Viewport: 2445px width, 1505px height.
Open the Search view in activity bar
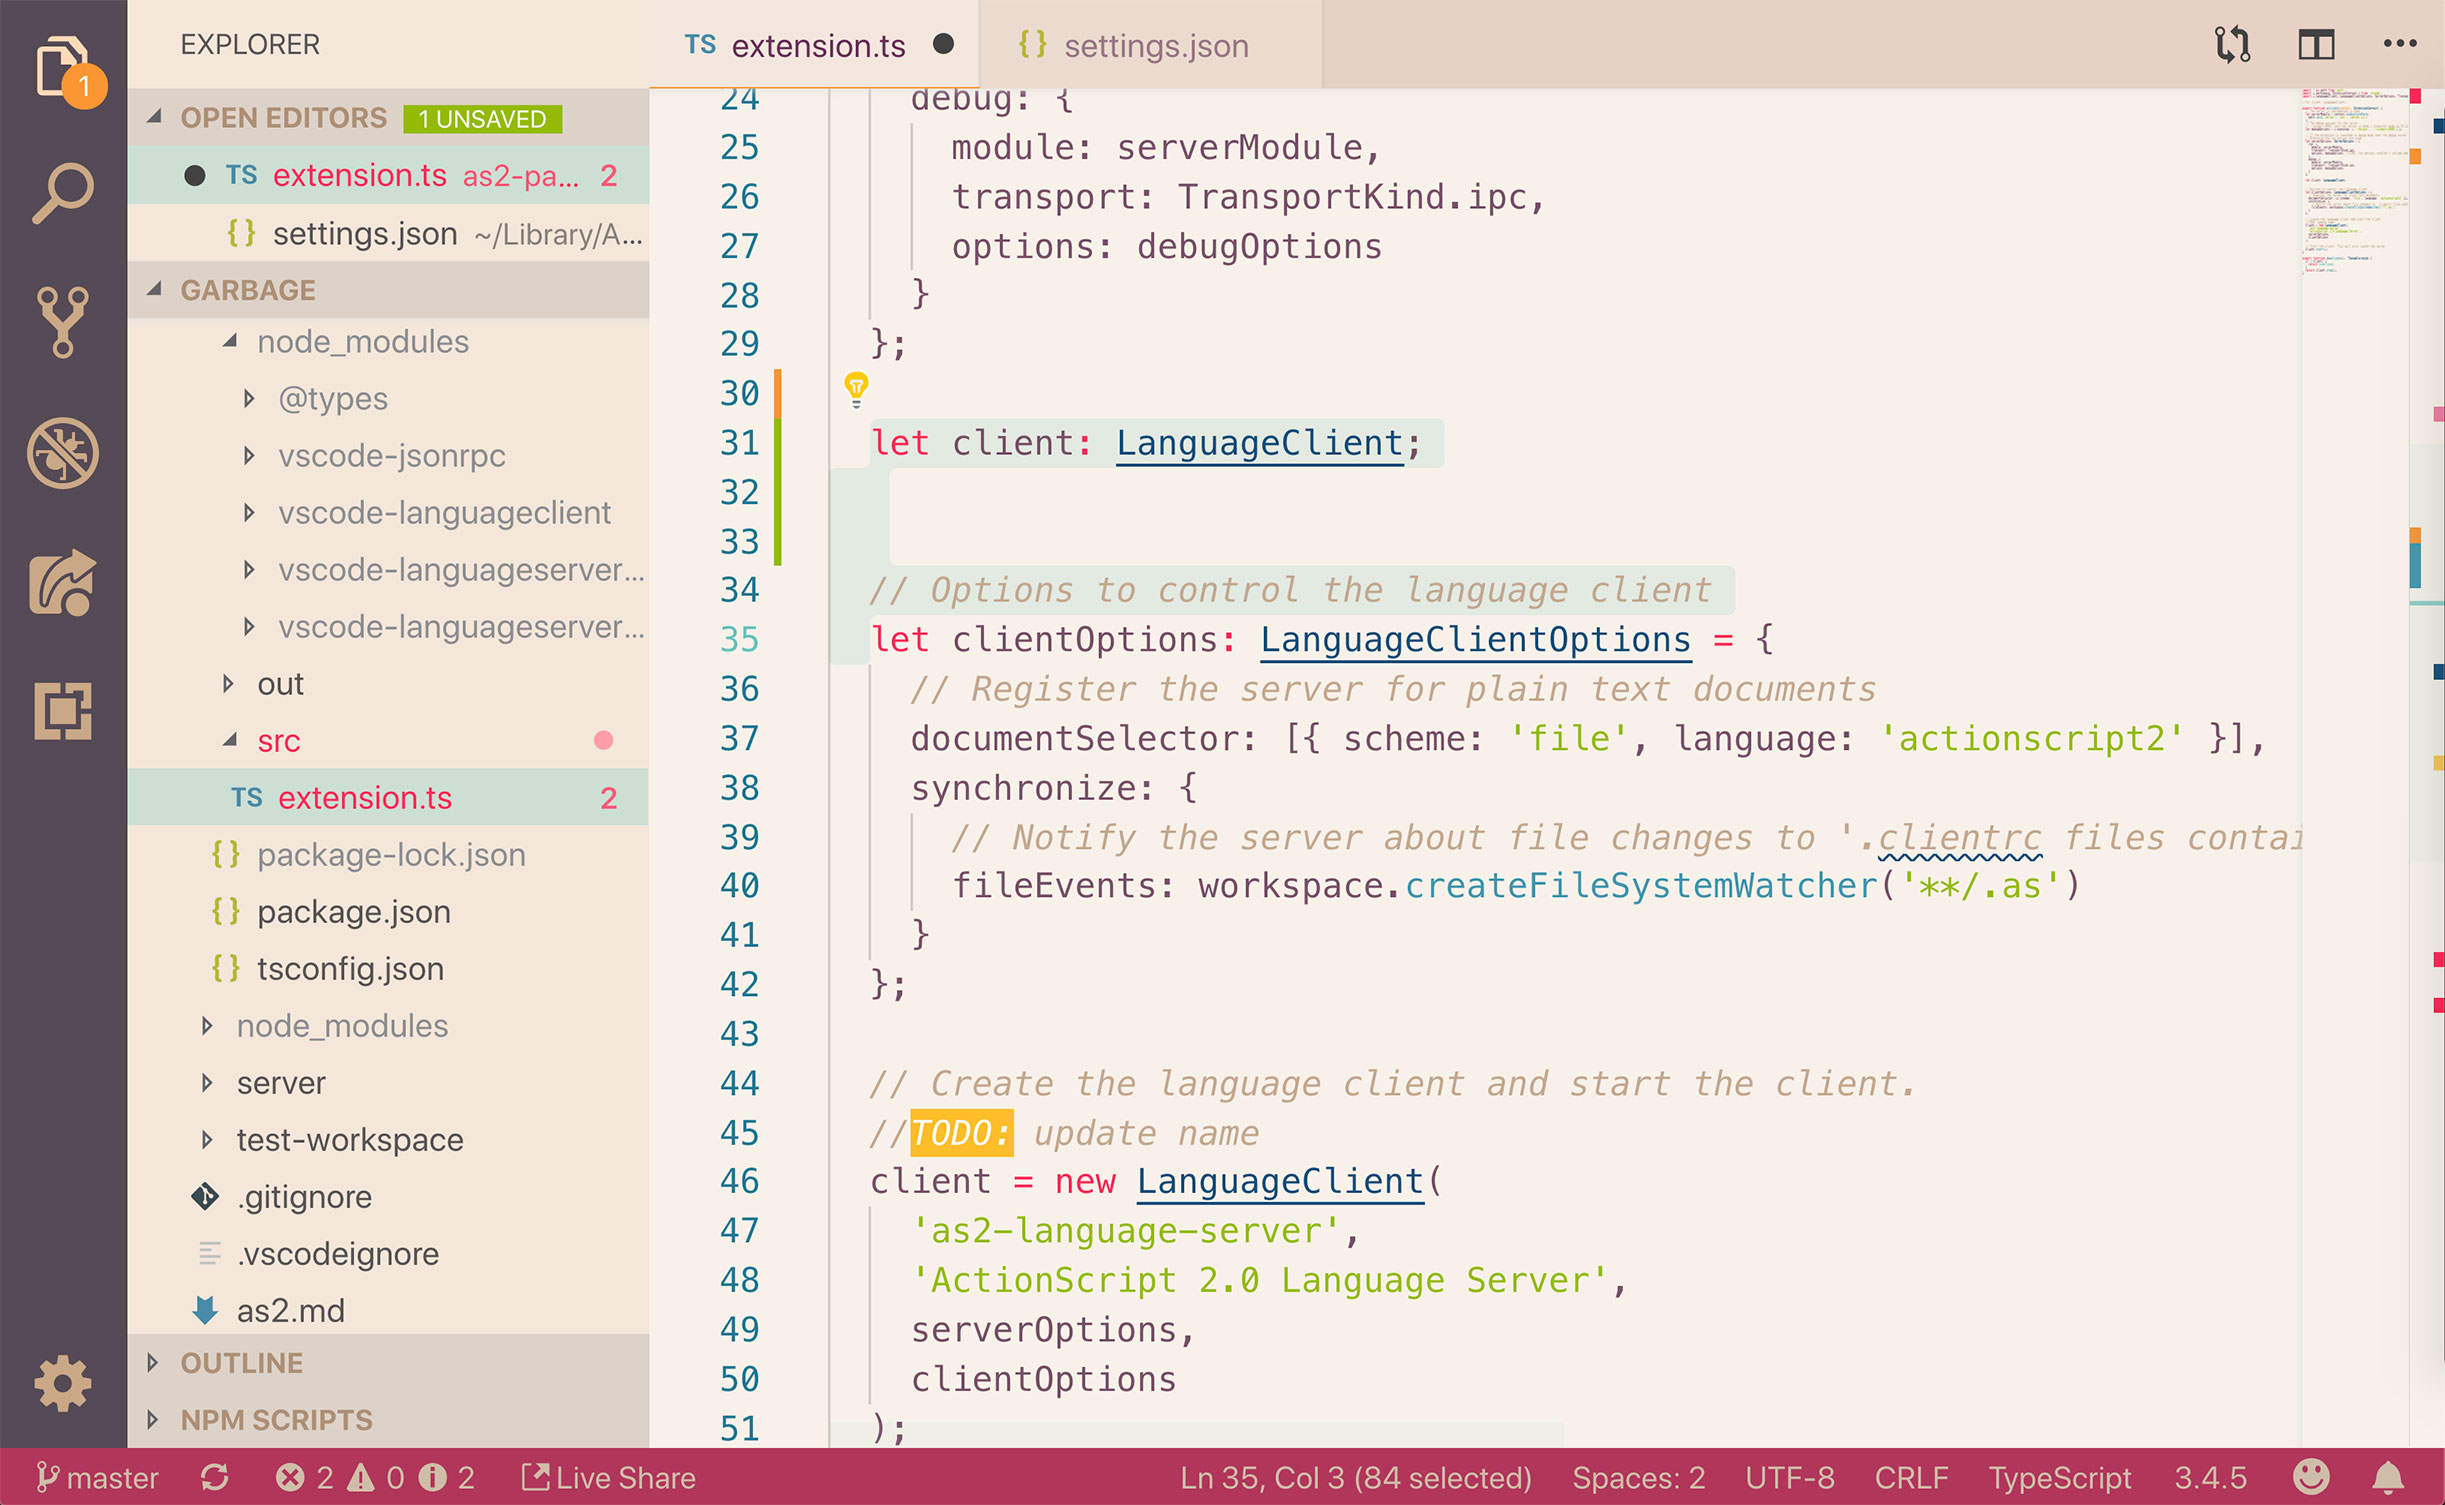click(x=62, y=192)
